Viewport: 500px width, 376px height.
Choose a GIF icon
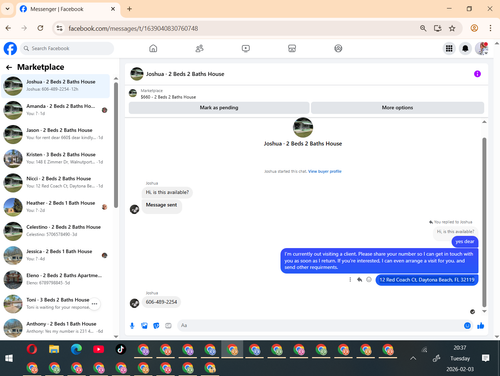click(168, 326)
